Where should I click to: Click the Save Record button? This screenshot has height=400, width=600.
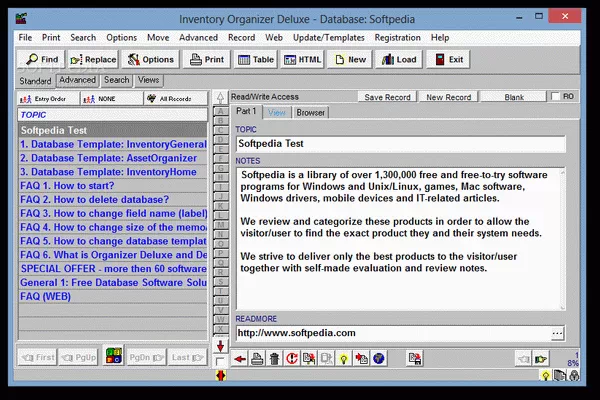click(387, 97)
